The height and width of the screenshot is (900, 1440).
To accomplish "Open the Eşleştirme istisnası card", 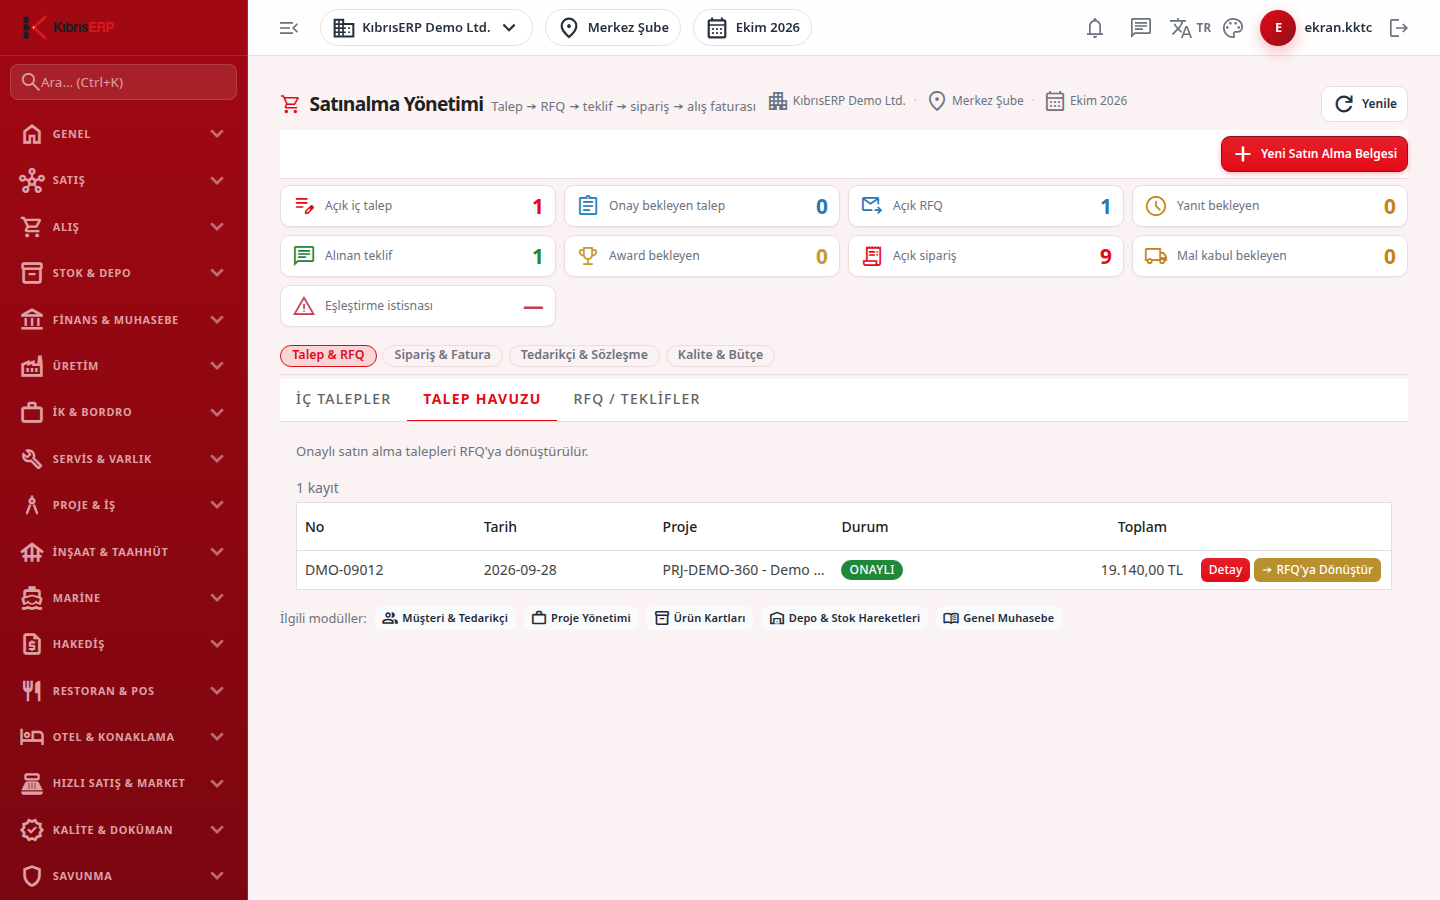I will tap(418, 306).
